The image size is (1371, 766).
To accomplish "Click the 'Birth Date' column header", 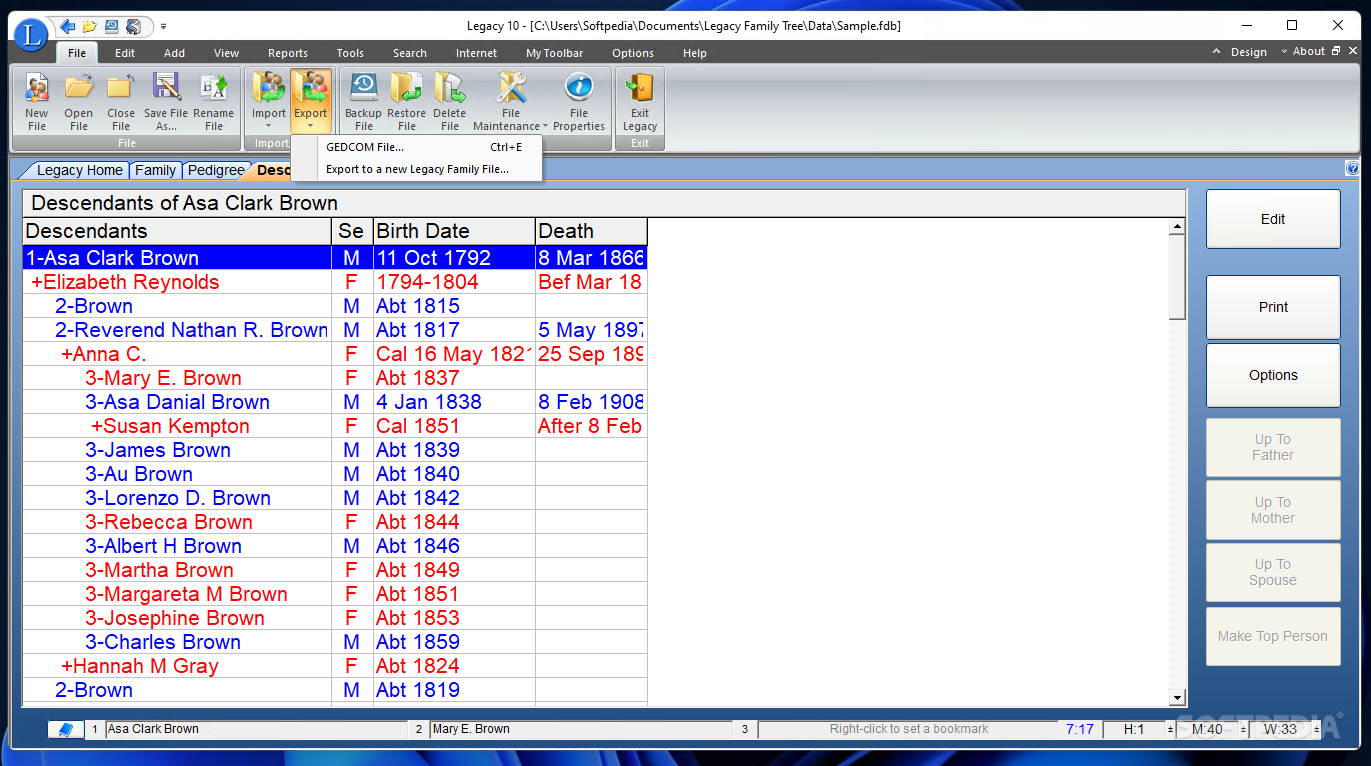I will (x=454, y=231).
